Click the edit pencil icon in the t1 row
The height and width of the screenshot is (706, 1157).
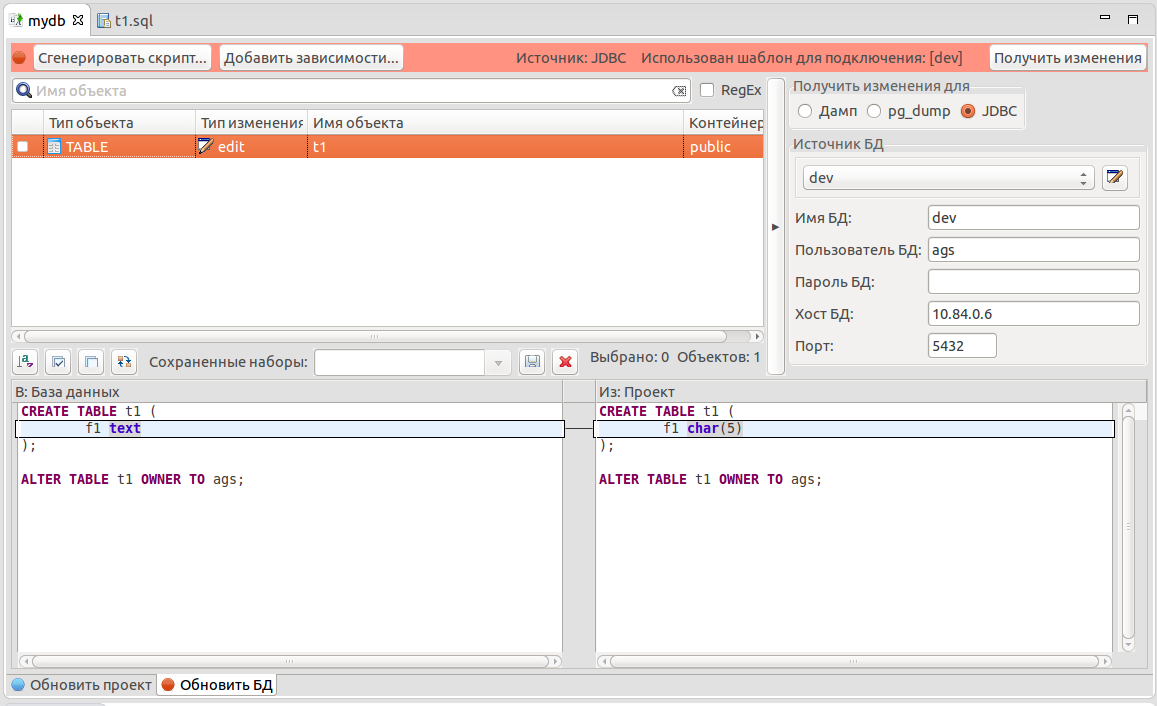206,146
